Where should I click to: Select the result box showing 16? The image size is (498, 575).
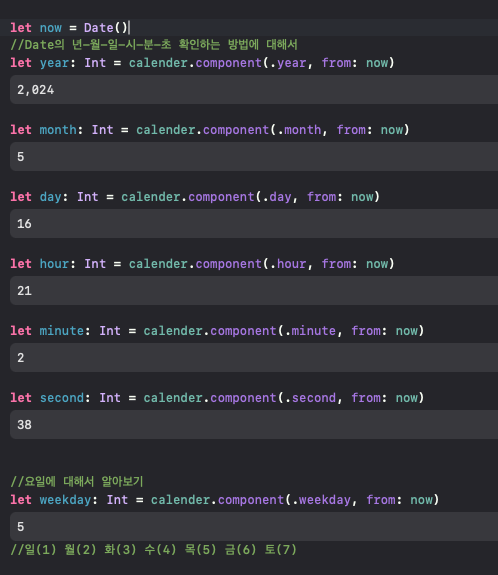(254, 224)
